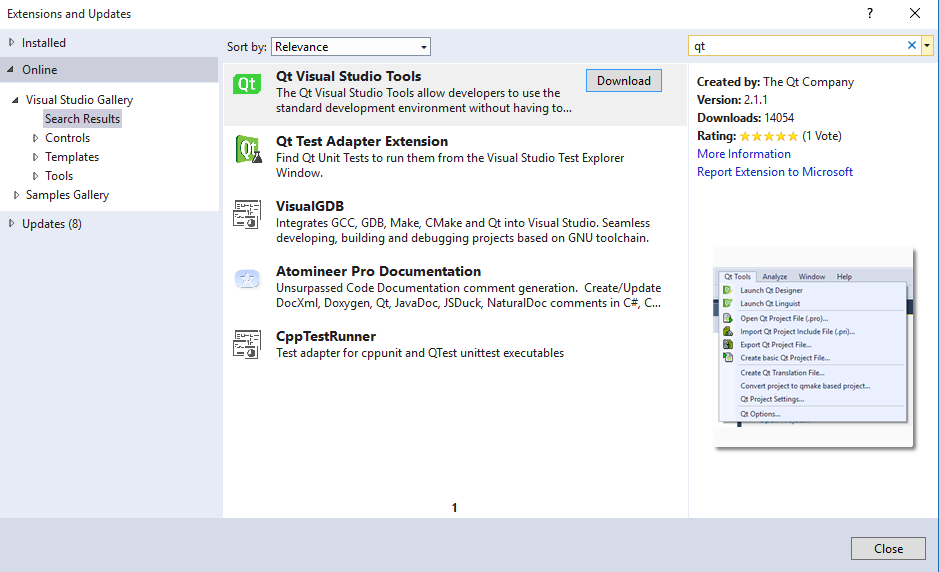Viewport: 939px width, 572px height.
Task: Click the VisualGDB extension icon
Action: pyautogui.click(x=247, y=214)
